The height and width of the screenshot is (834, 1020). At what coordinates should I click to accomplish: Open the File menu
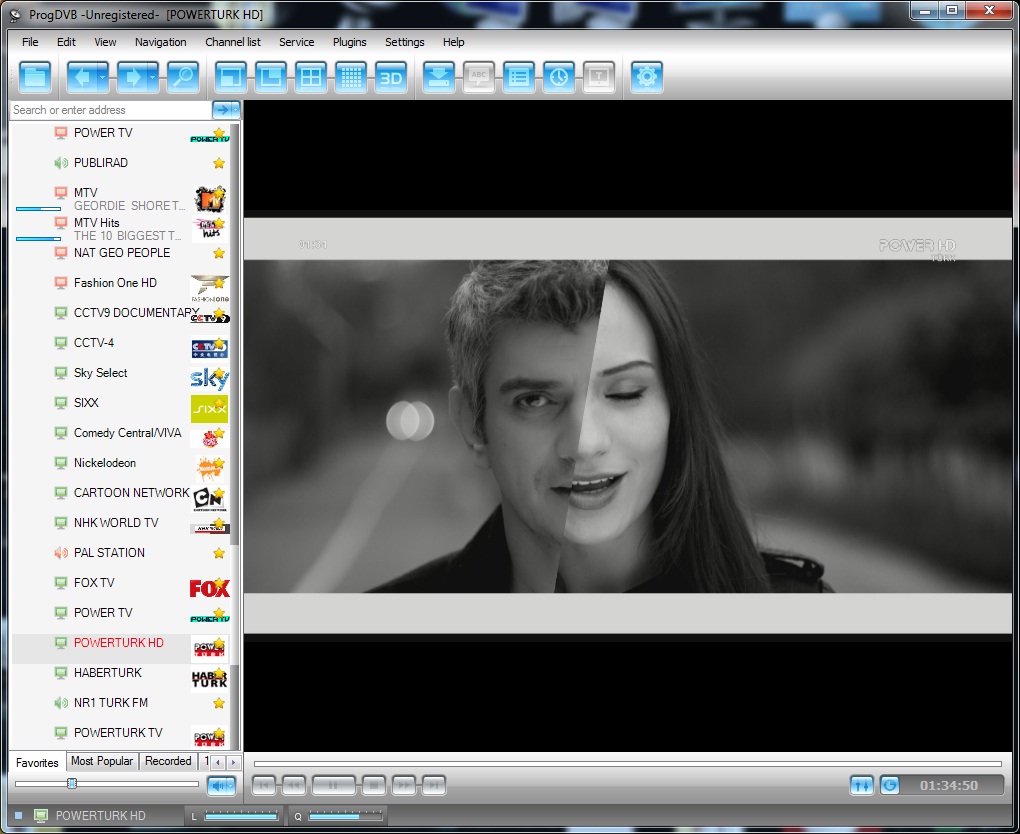[30, 42]
